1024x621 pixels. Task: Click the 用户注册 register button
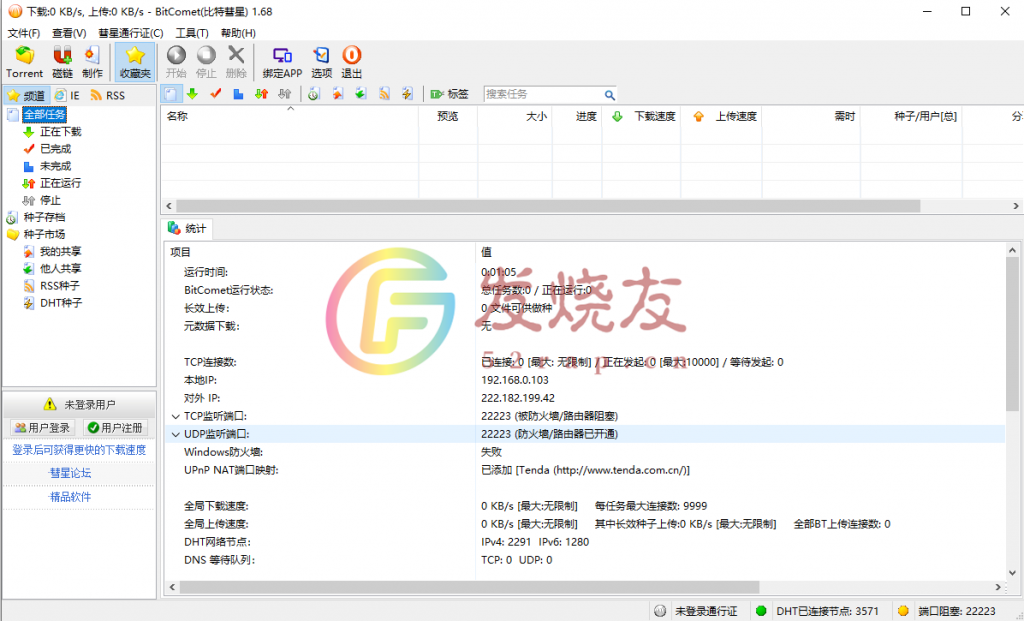coord(116,428)
